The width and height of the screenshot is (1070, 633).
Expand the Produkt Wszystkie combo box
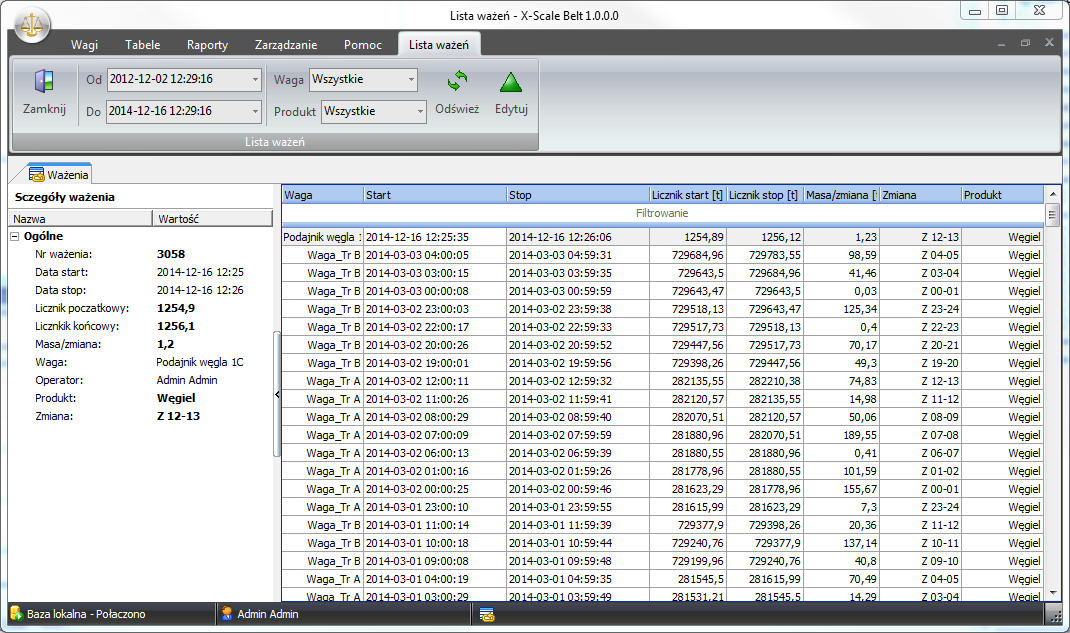tap(420, 111)
